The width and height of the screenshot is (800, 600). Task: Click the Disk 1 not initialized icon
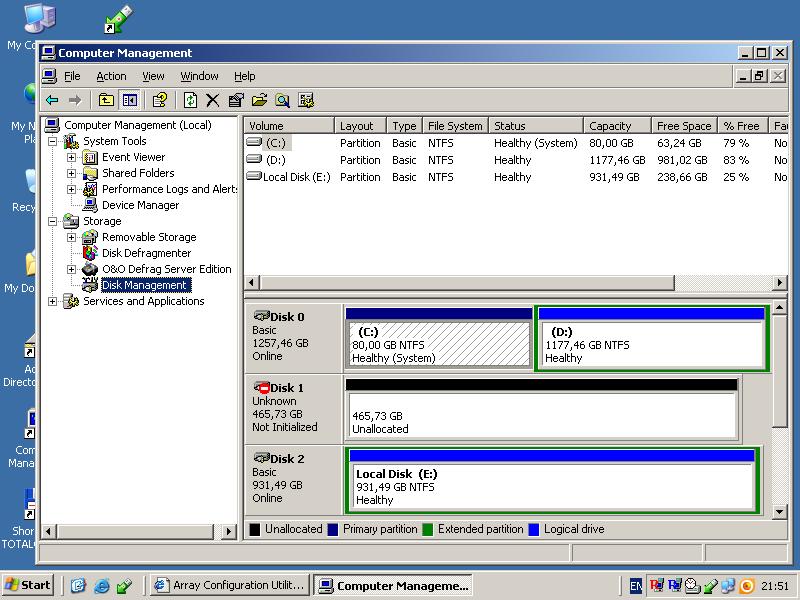coord(262,388)
